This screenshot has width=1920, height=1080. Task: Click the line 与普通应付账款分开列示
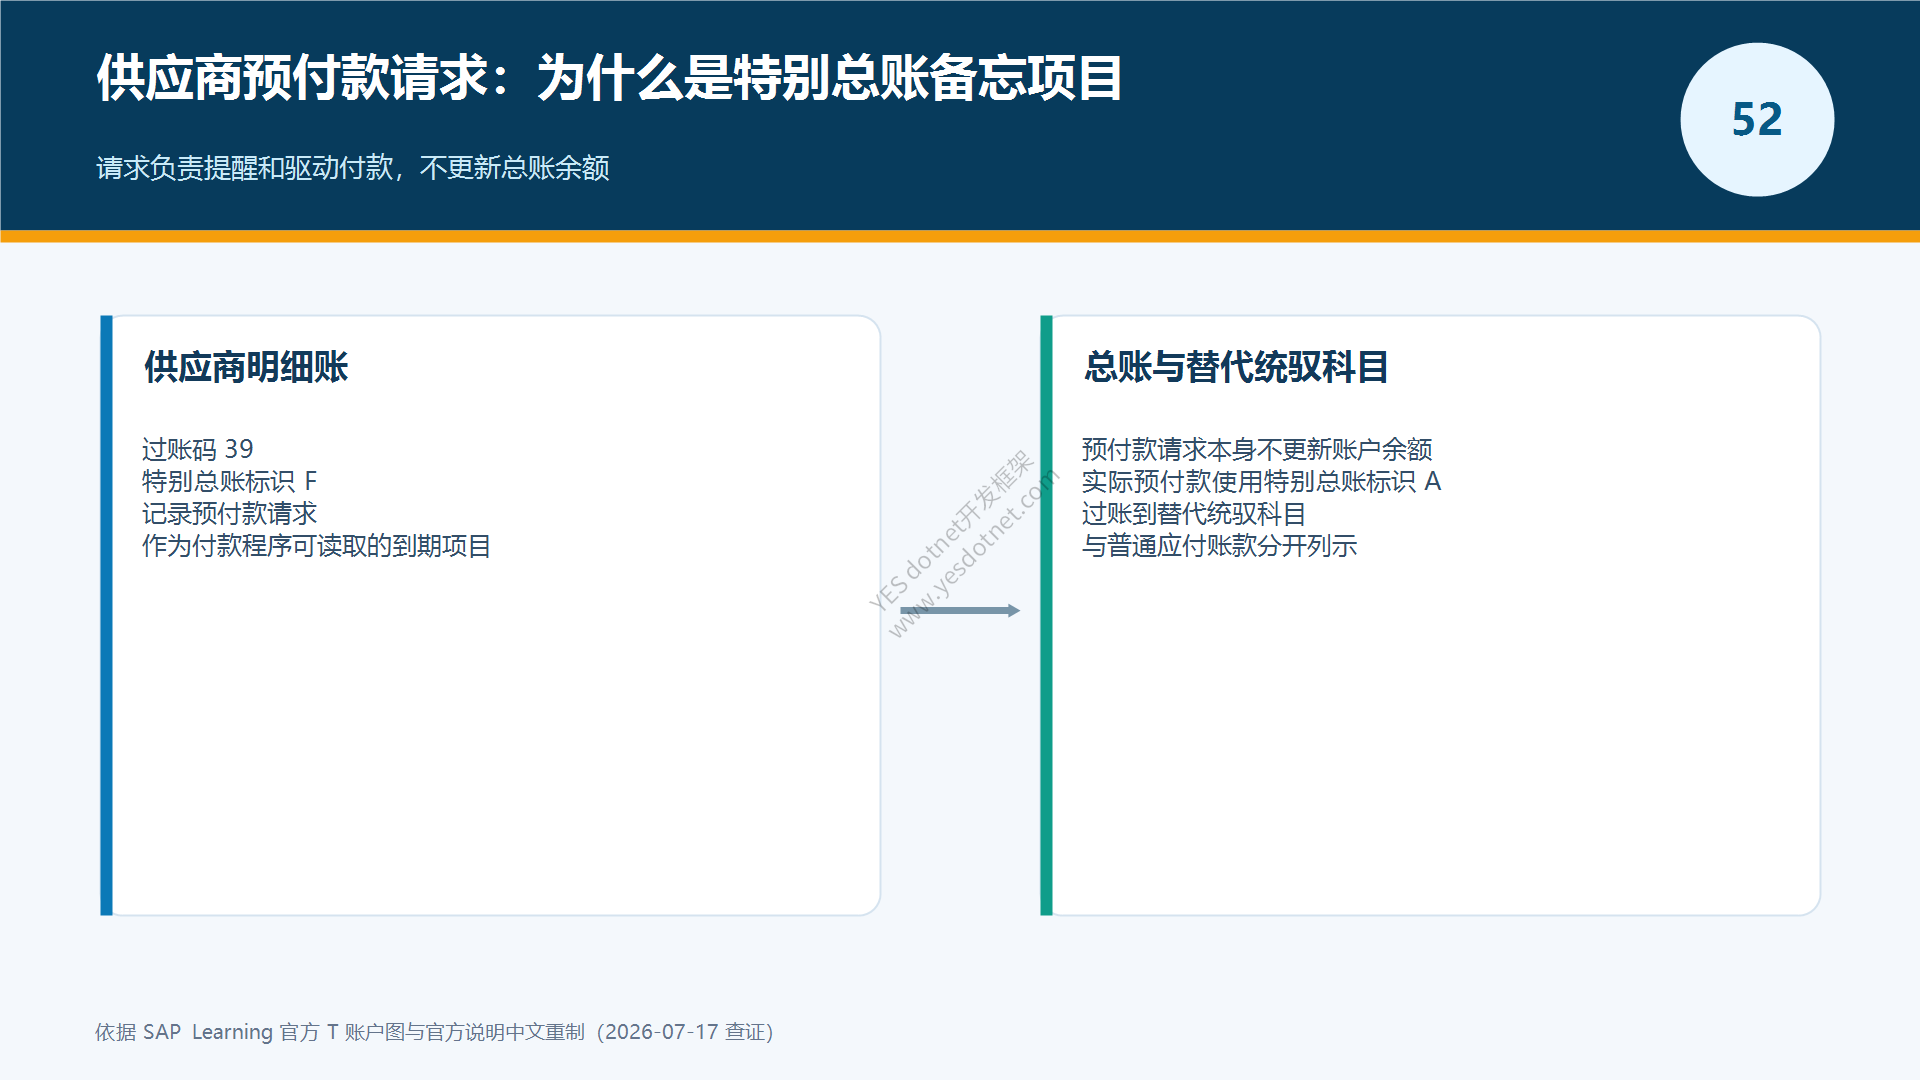(1219, 546)
